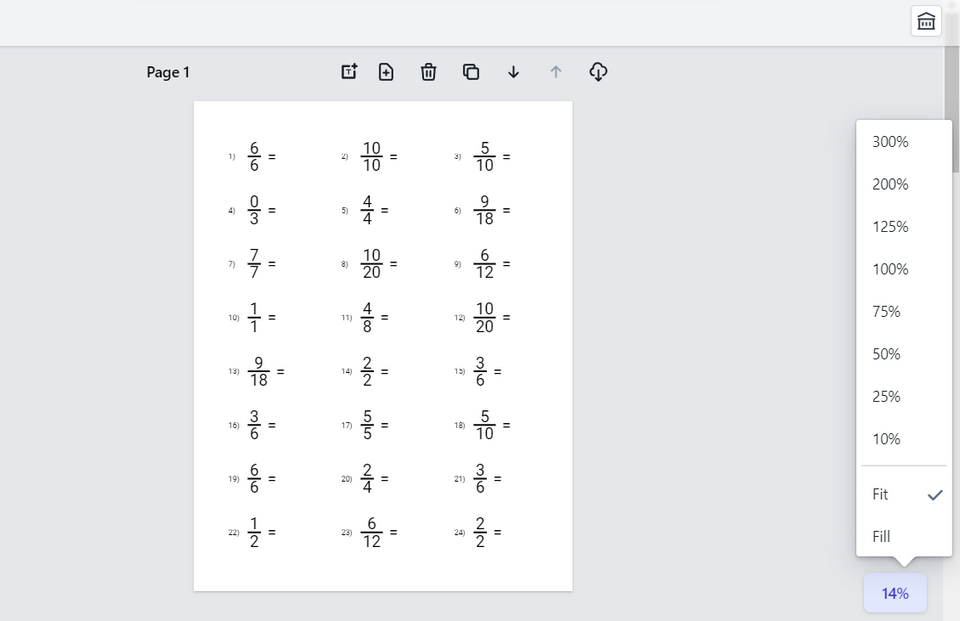The image size is (960, 621).
Task: Add a new page to the document
Action: [x=386, y=71]
